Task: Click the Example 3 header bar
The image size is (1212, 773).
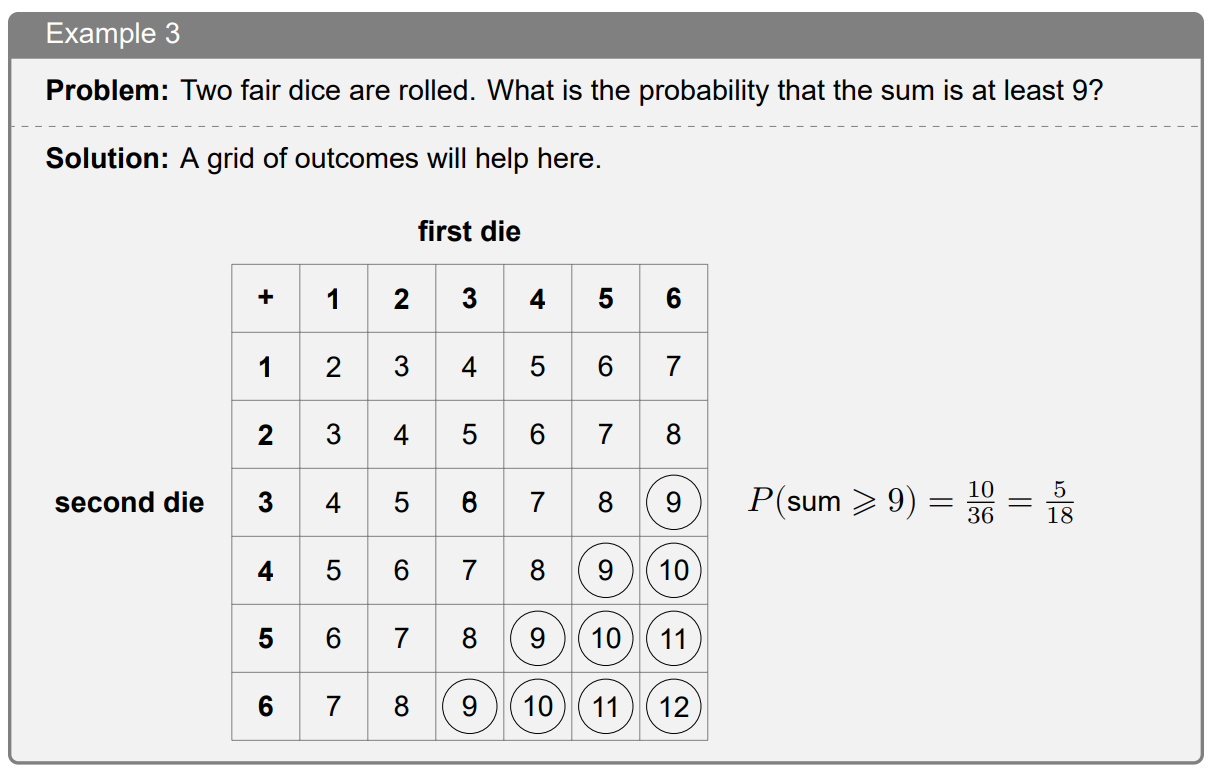Action: coord(605,34)
